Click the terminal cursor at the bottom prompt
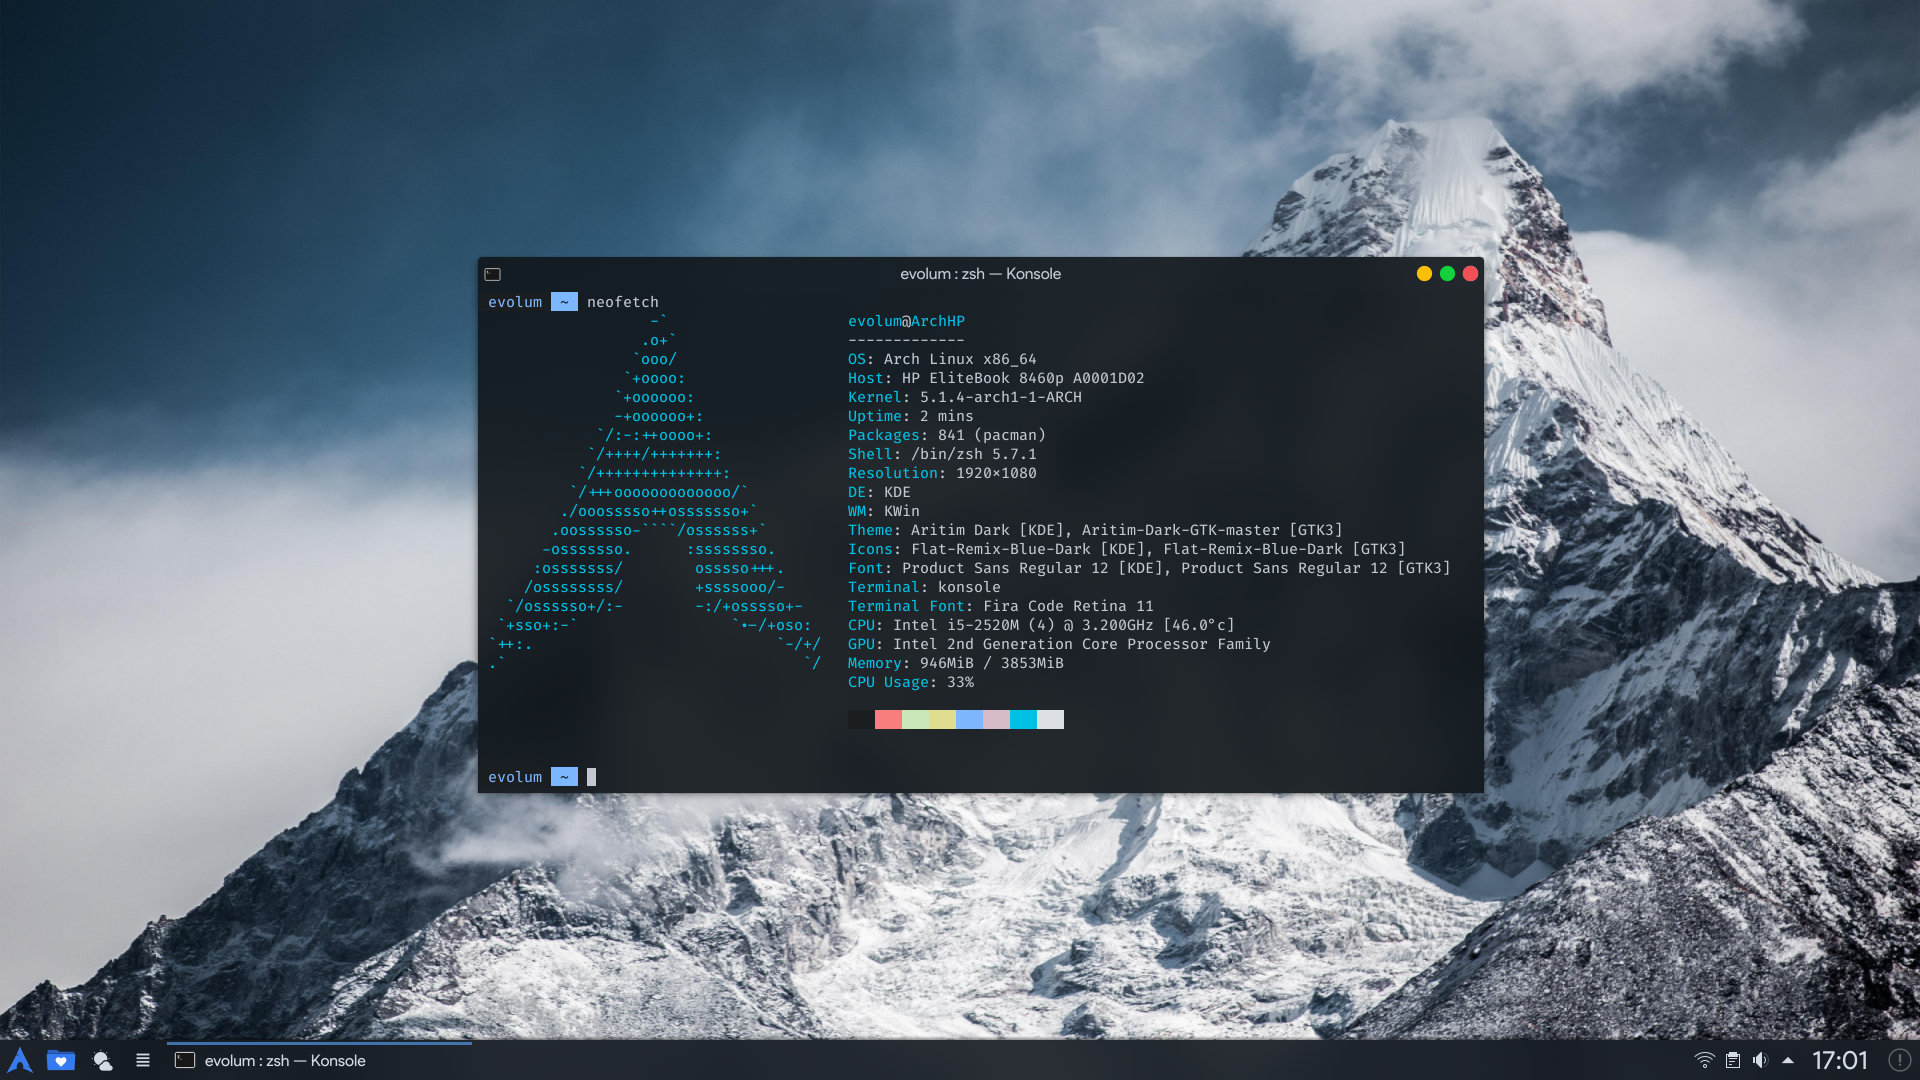 point(591,777)
